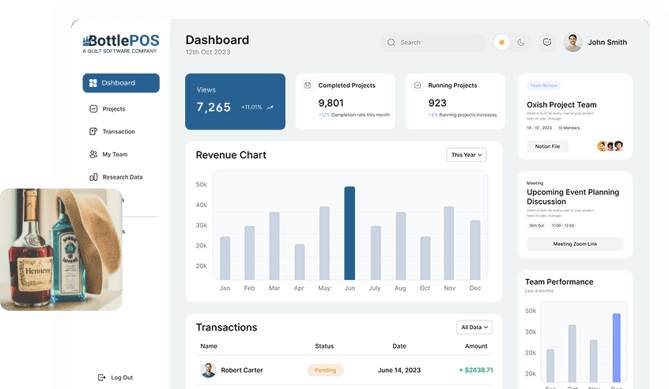Click the Log Out arrow icon
Viewport: 669px width, 389px height.
pyautogui.click(x=102, y=377)
